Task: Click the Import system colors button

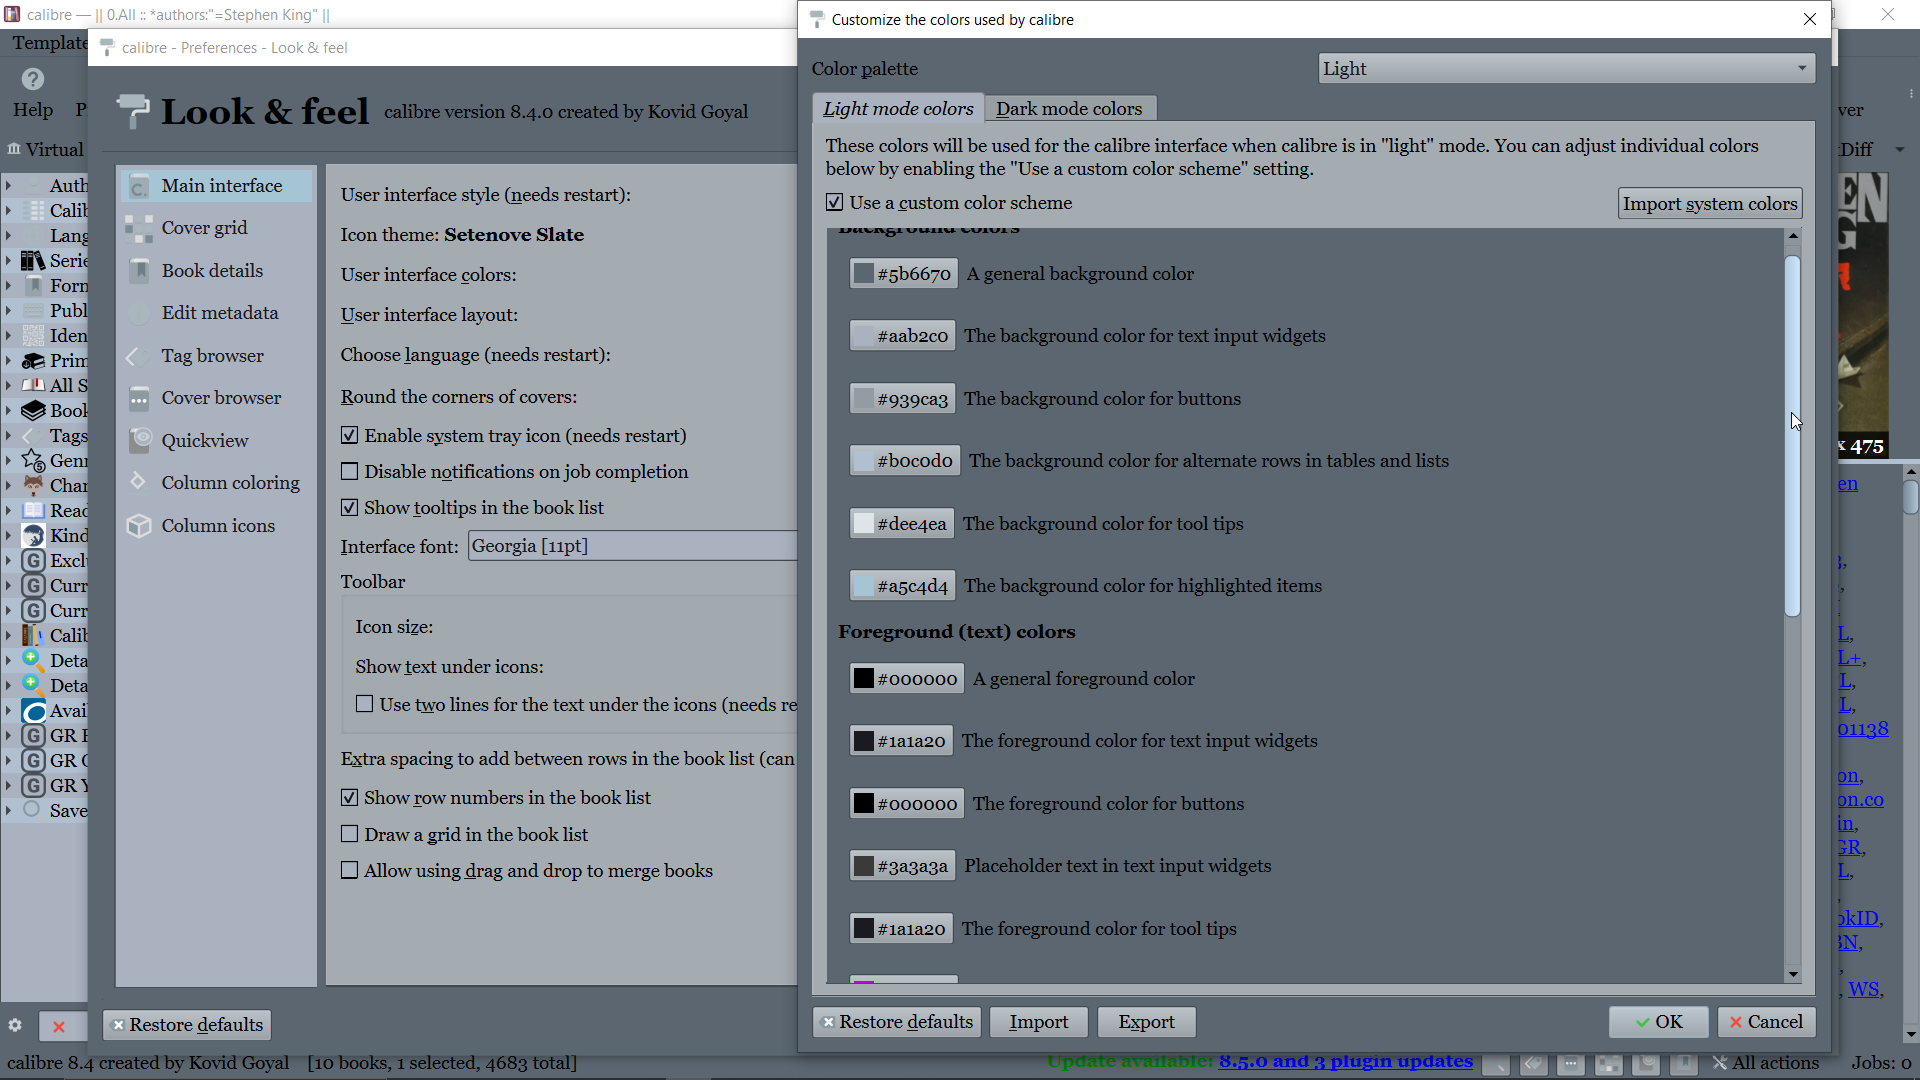Action: [1709, 204]
